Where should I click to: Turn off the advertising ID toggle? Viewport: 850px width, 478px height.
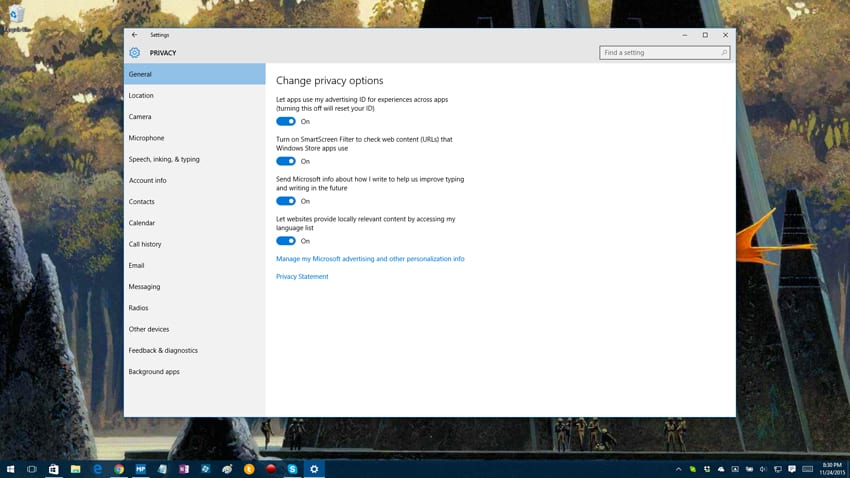(x=286, y=121)
